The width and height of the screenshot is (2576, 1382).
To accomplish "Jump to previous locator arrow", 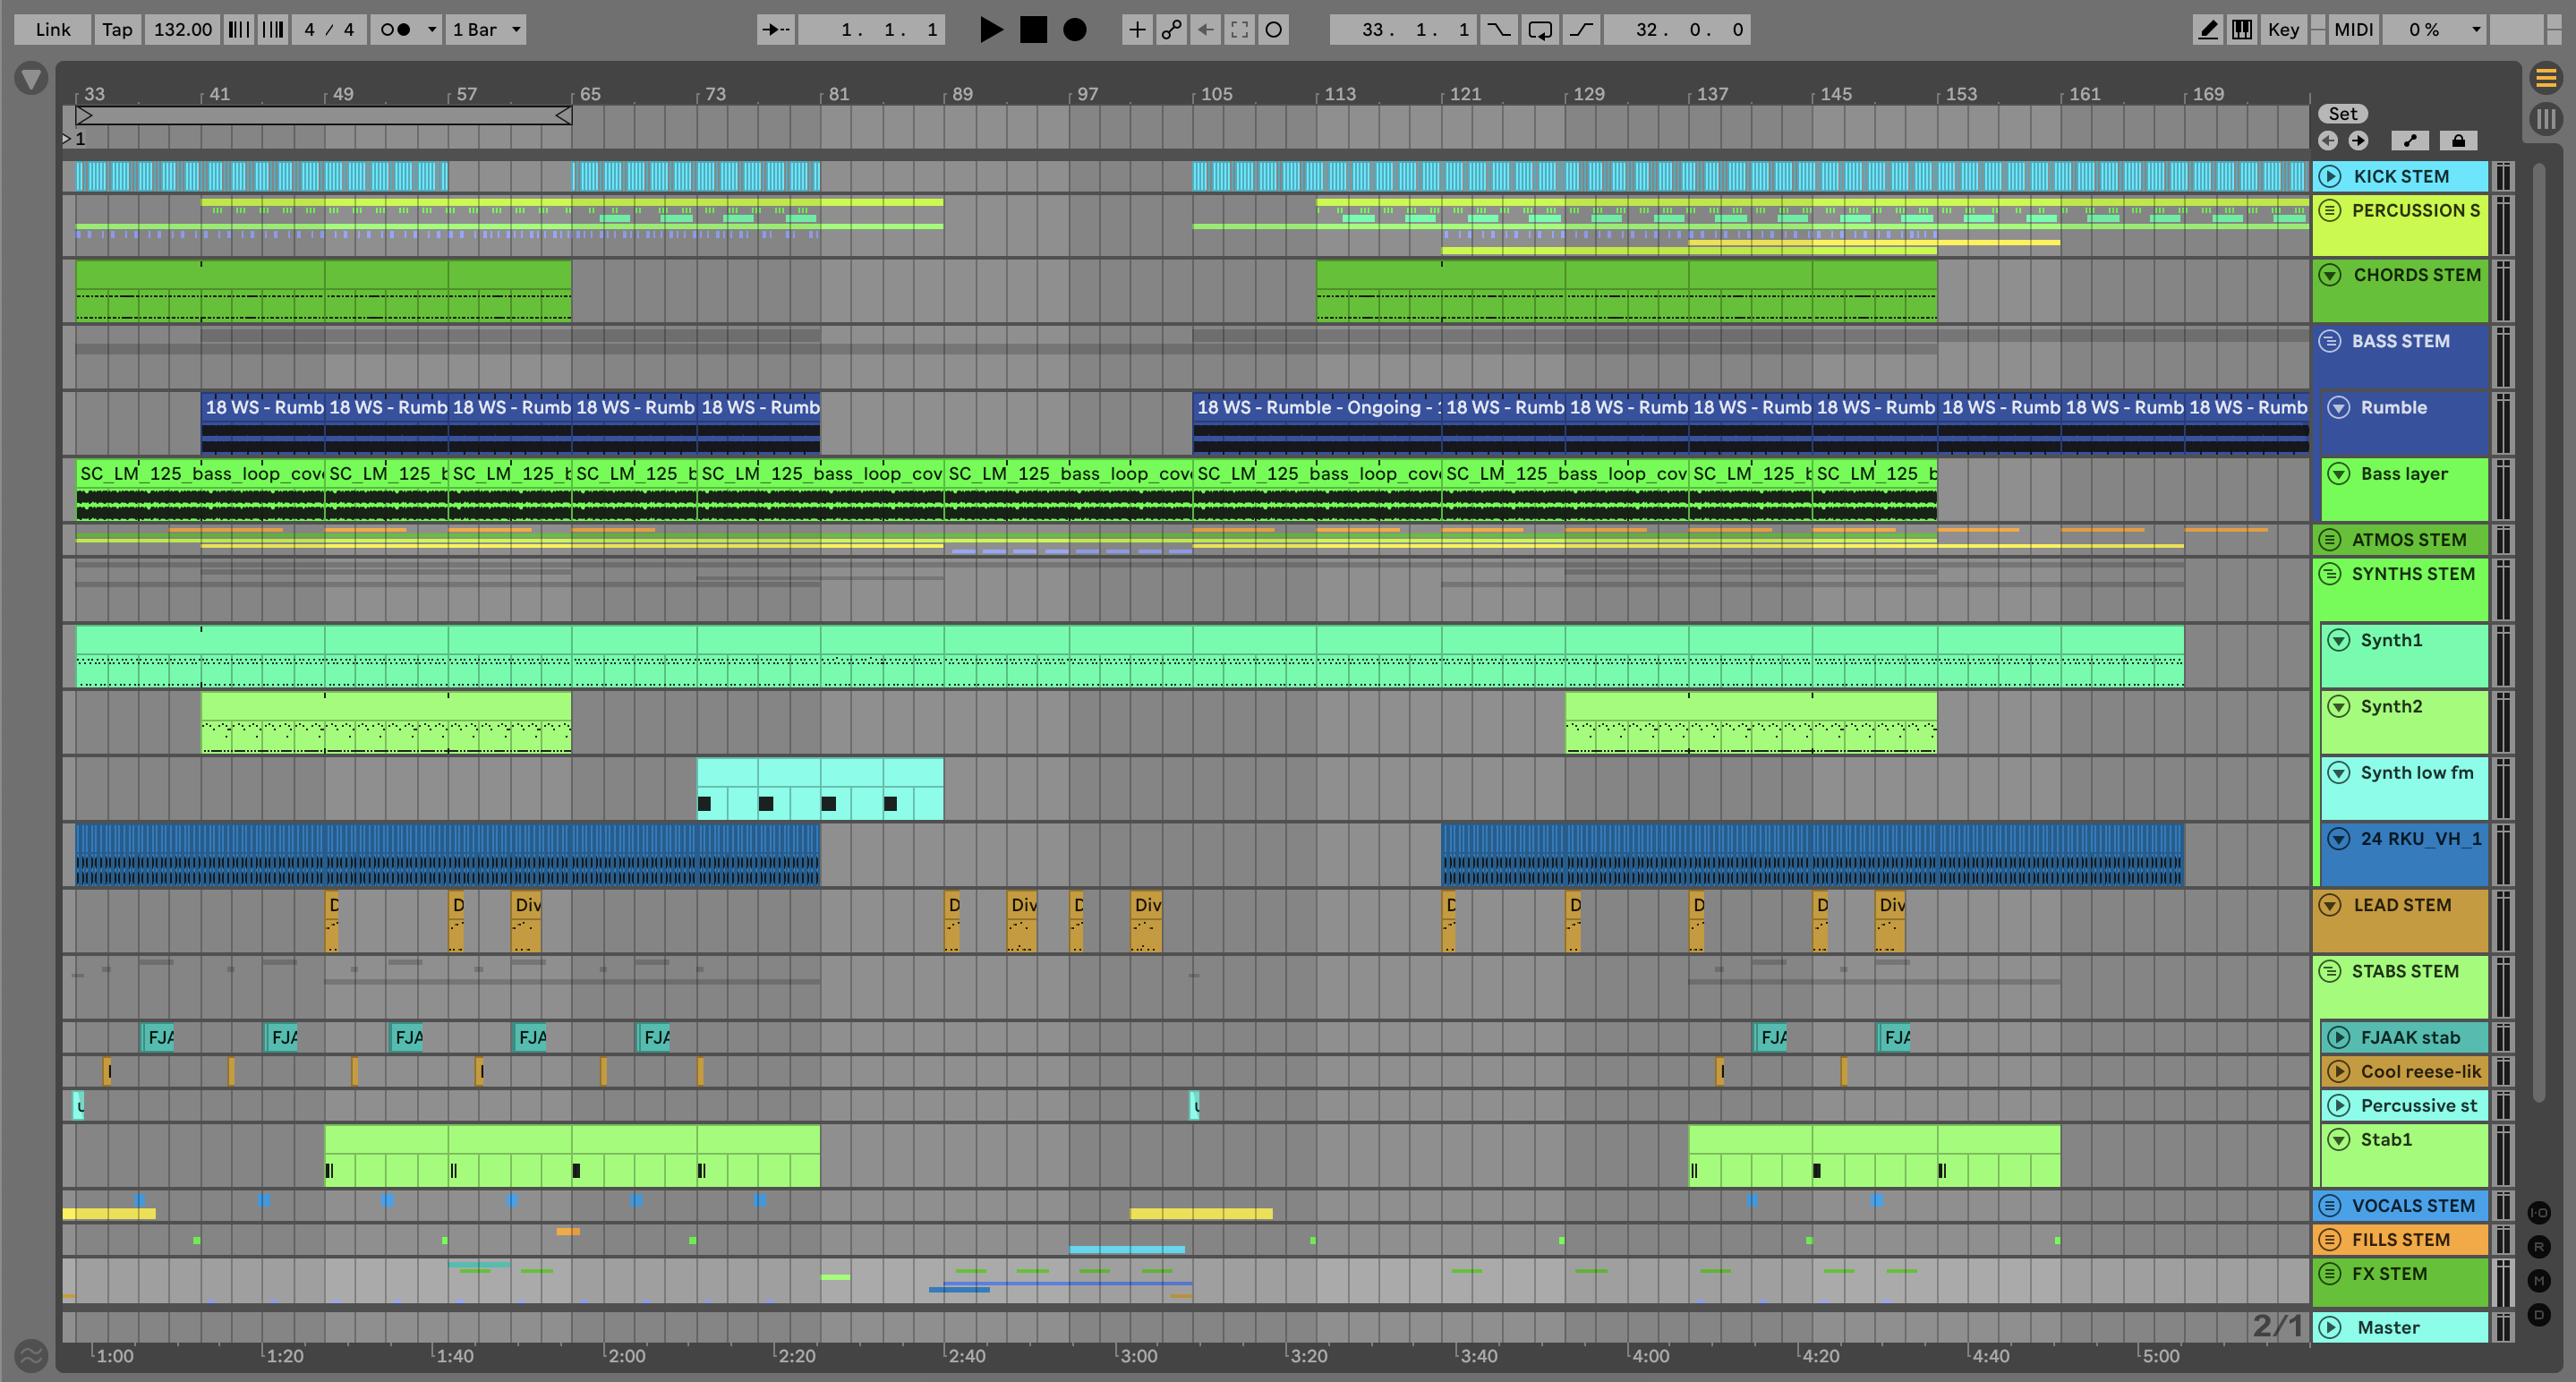I will click(x=2328, y=140).
